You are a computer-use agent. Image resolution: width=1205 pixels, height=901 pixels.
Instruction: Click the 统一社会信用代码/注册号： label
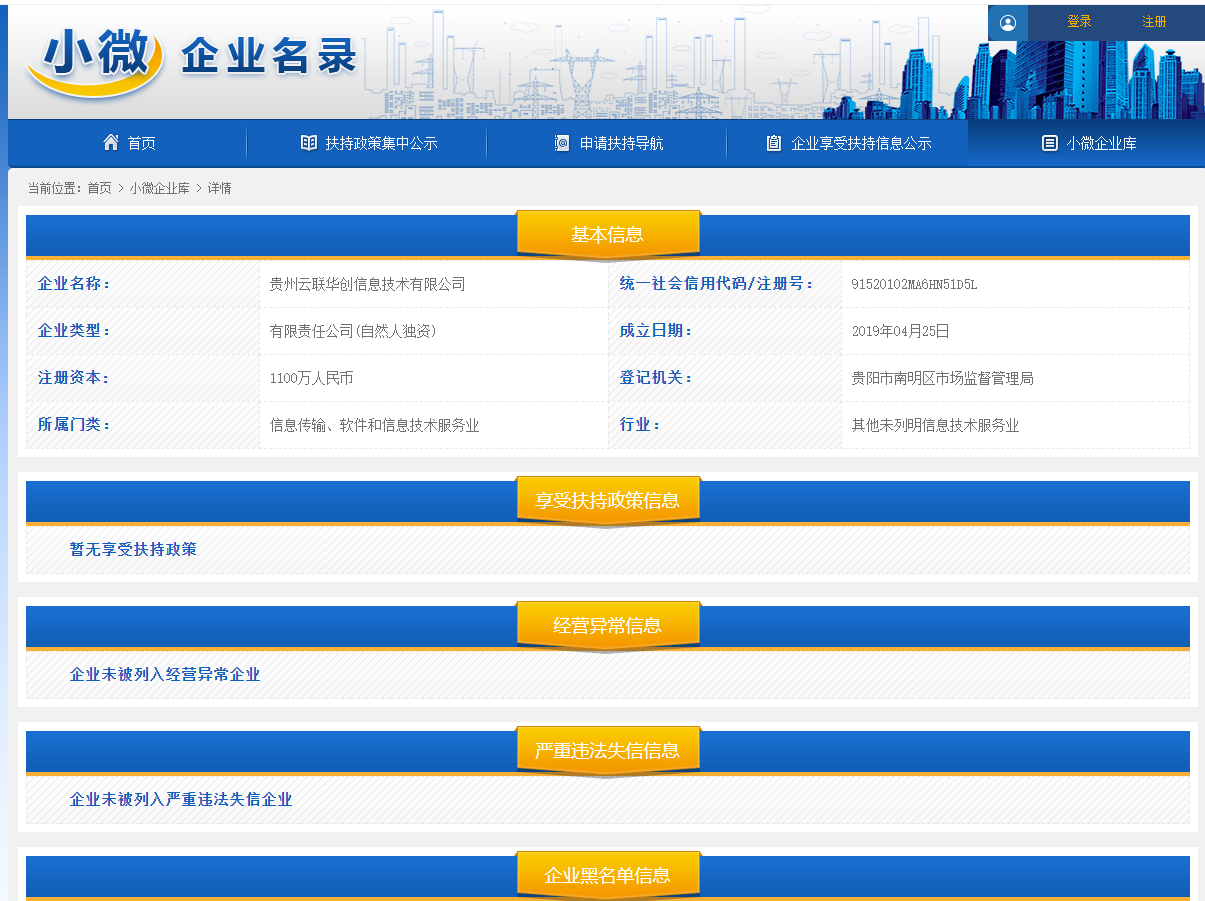(x=716, y=284)
